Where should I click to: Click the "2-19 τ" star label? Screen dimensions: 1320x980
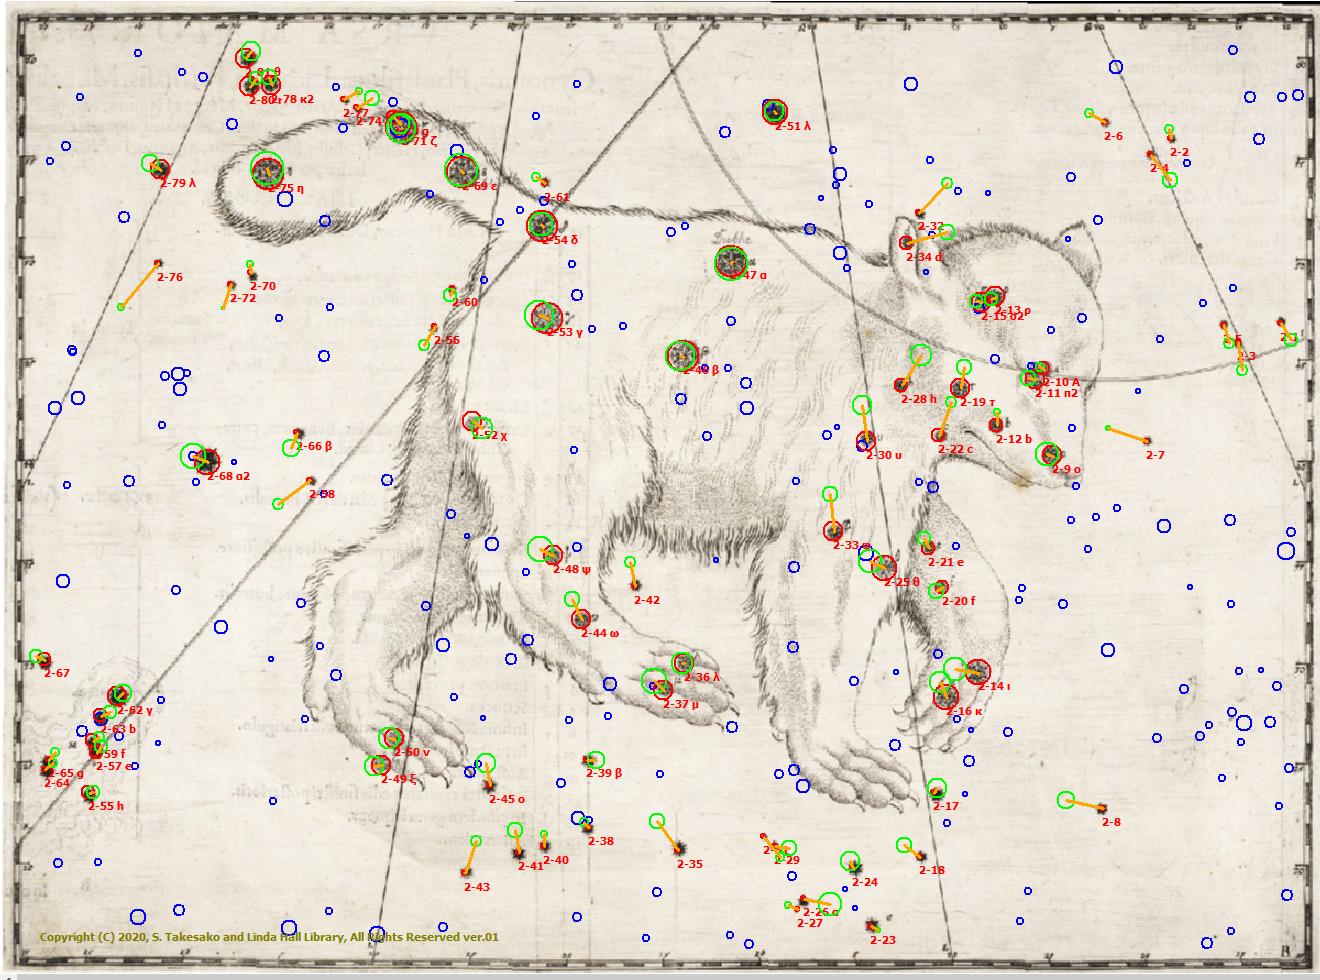(x=977, y=402)
